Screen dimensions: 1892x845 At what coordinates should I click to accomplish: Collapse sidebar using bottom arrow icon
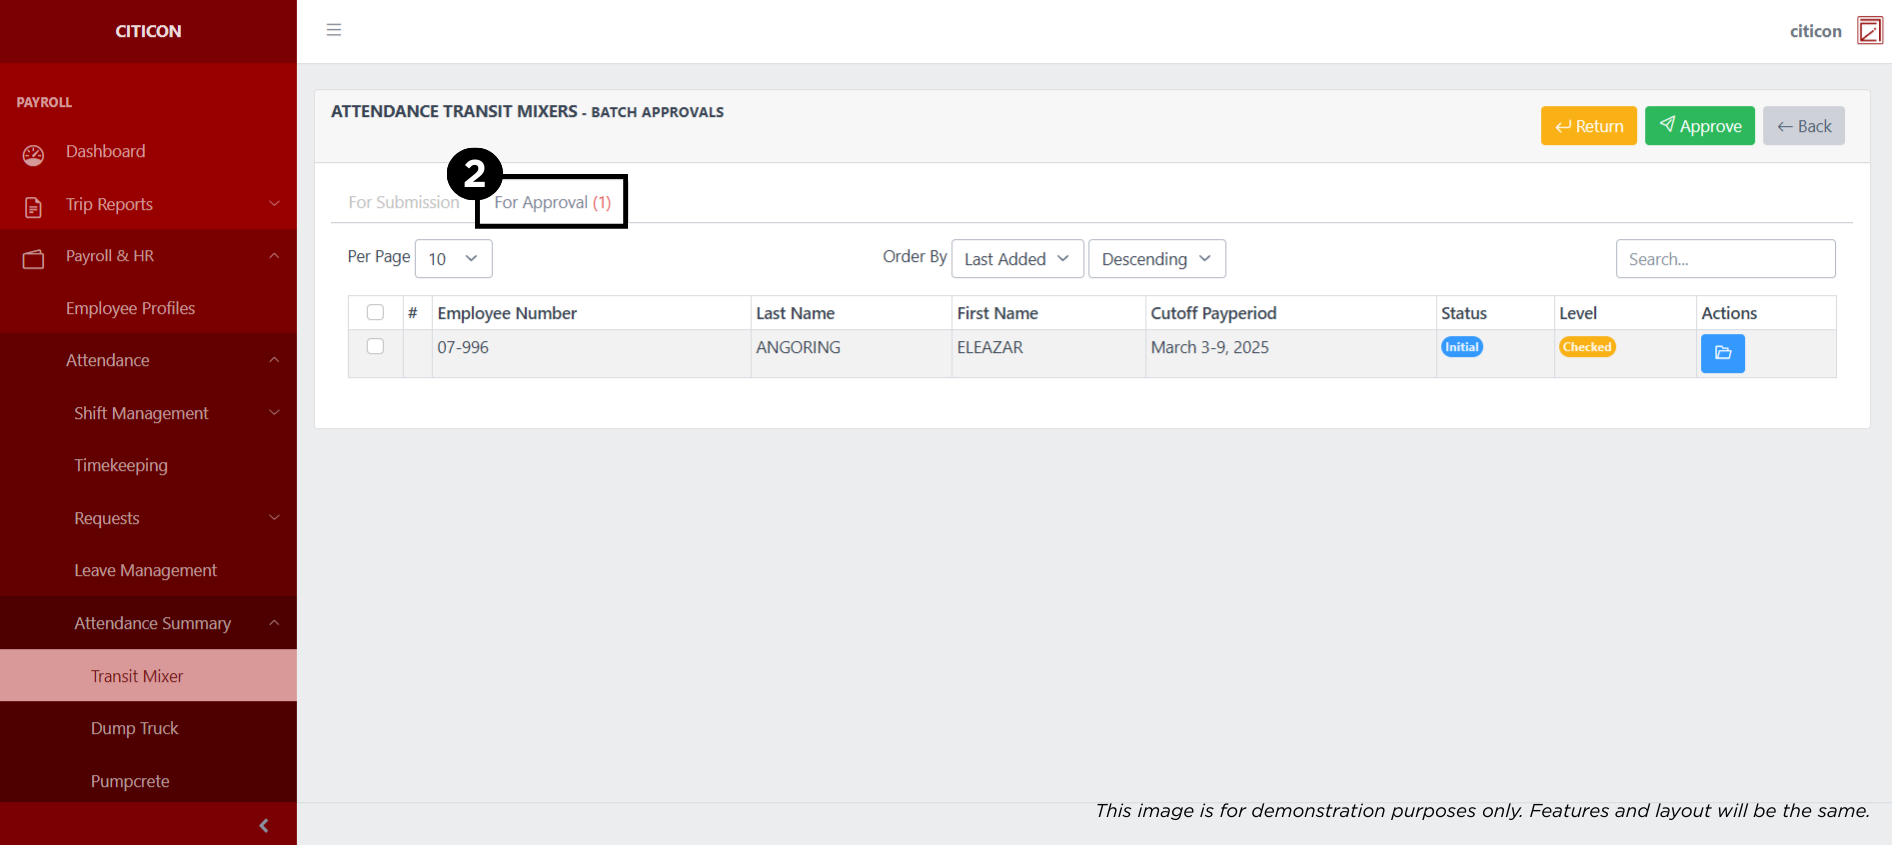point(264,825)
